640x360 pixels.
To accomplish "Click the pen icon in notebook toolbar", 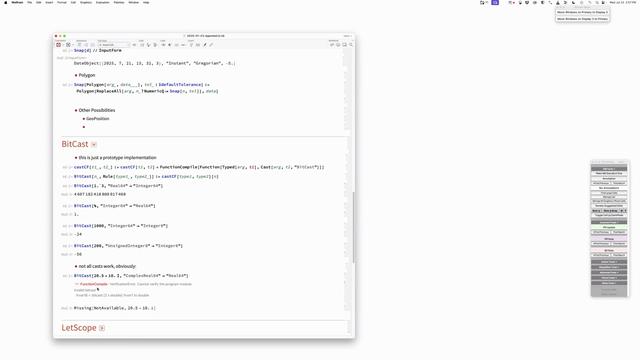I will 205,45.
